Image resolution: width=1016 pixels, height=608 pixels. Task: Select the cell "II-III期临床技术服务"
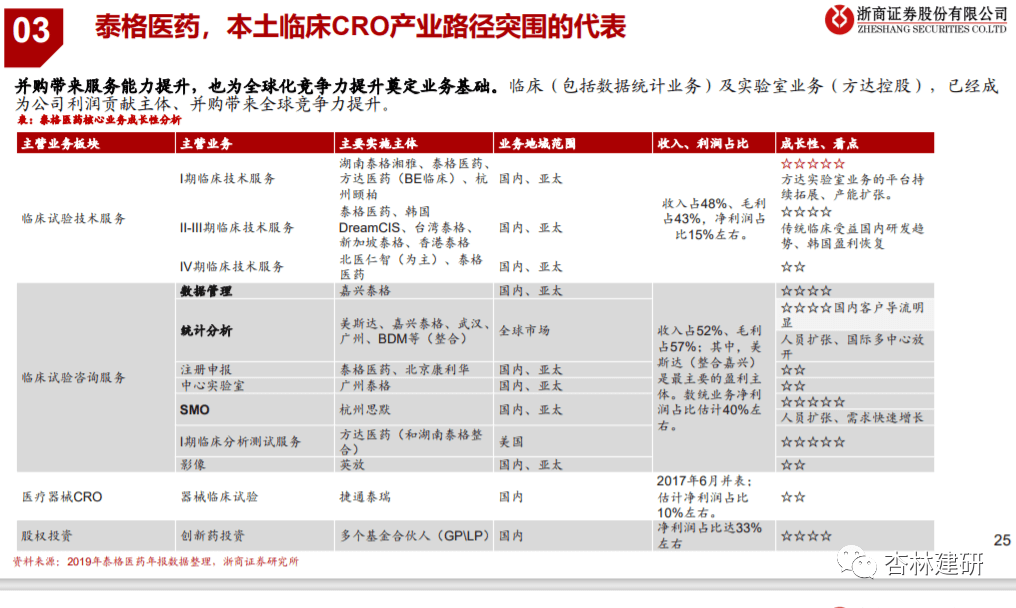click(x=237, y=228)
